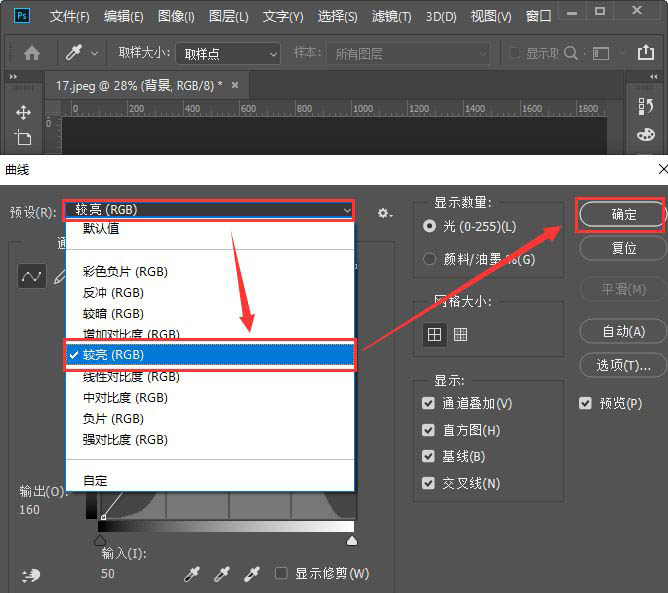Go to Photoshop home screen icon
The width and height of the screenshot is (668, 593).
point(32,53)
